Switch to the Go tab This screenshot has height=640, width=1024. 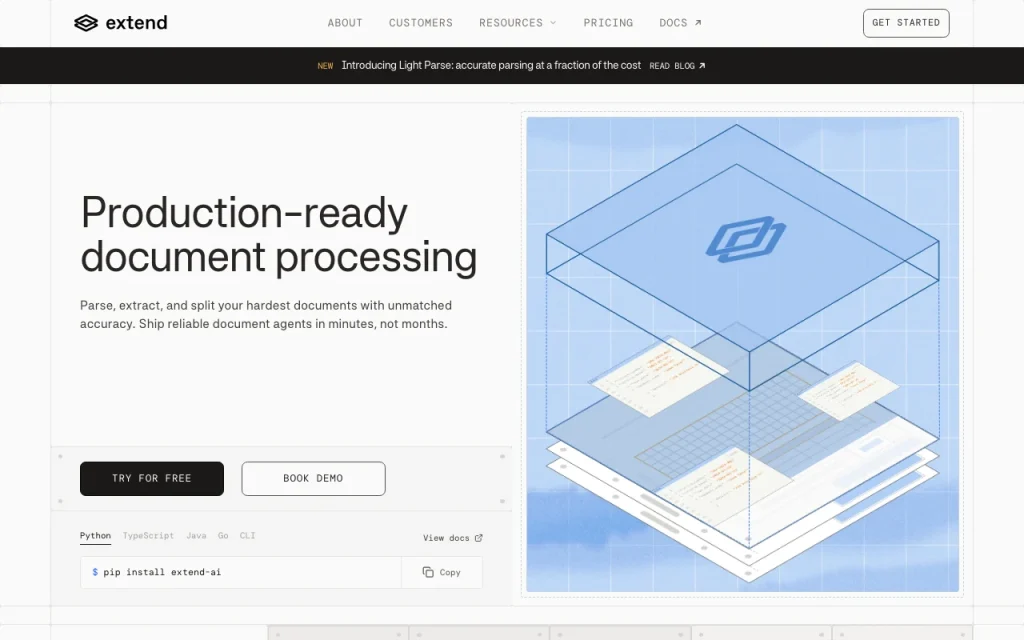coord(223,536)
